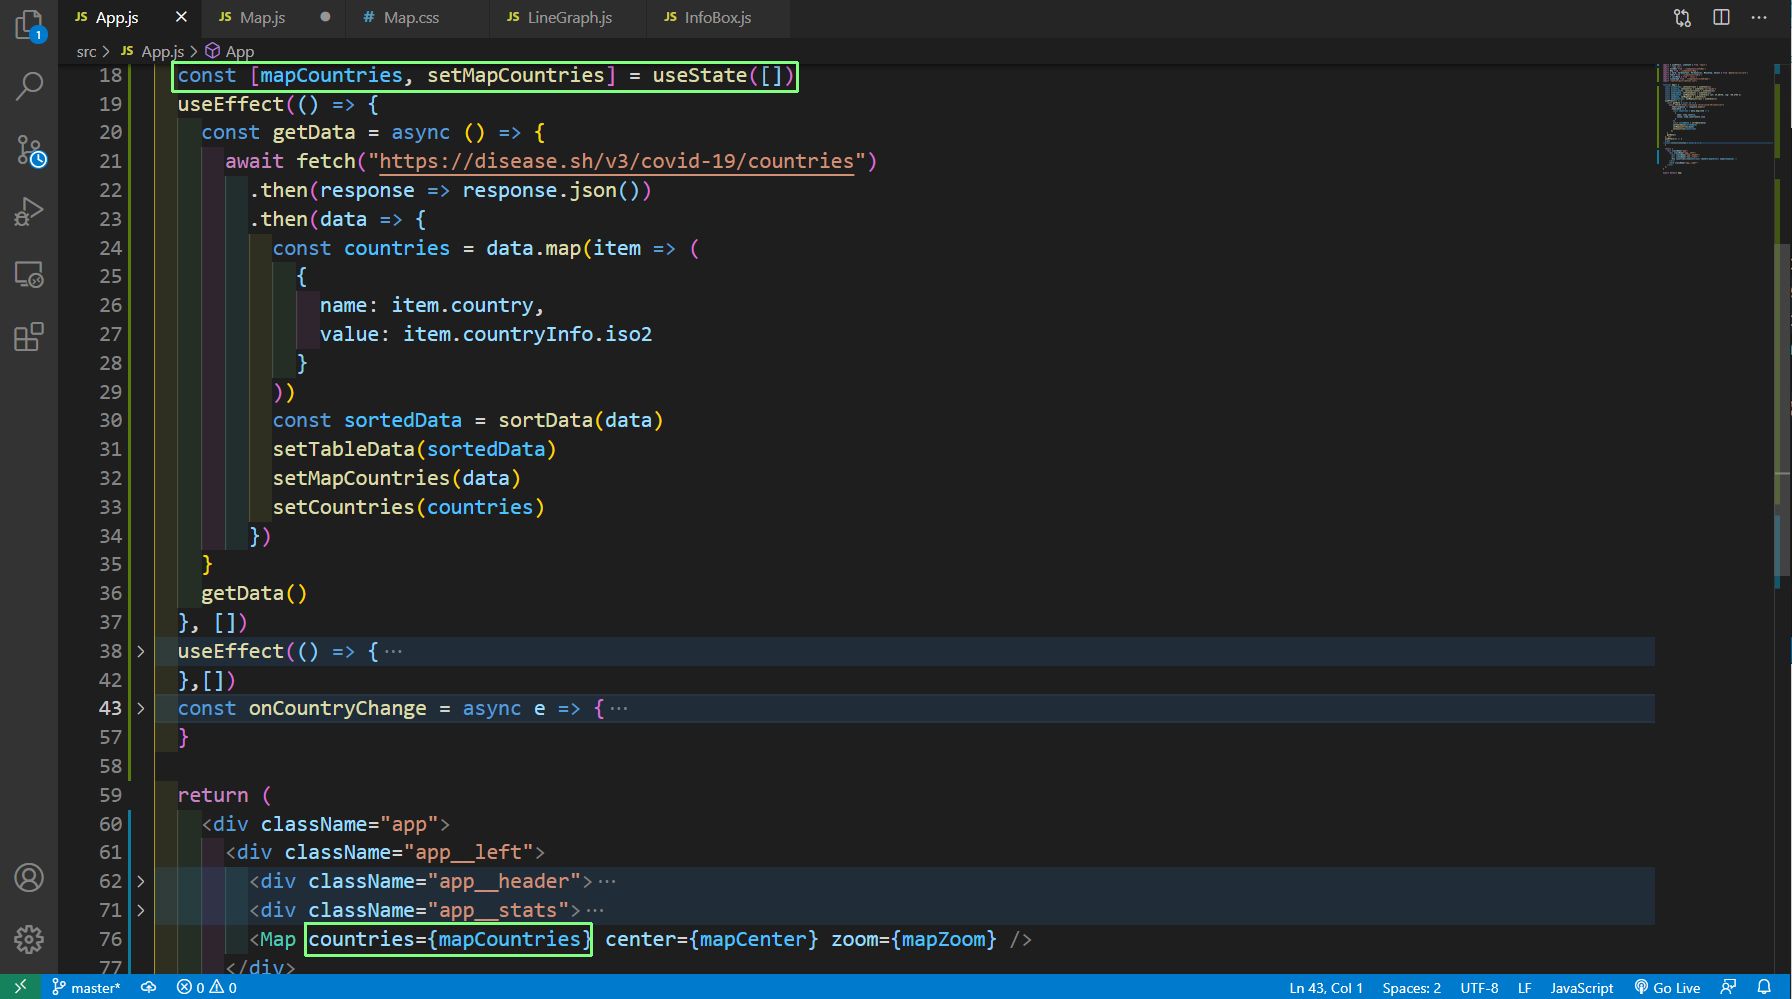The width and height of the screenshot is (1792, 999).
Task: Change language mode JavaScript
Action: pos(1581,987)
